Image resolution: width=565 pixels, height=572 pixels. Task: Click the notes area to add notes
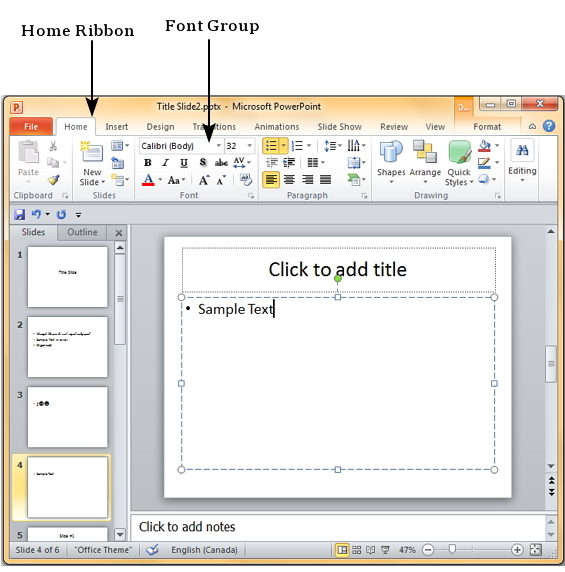(338, 527)
